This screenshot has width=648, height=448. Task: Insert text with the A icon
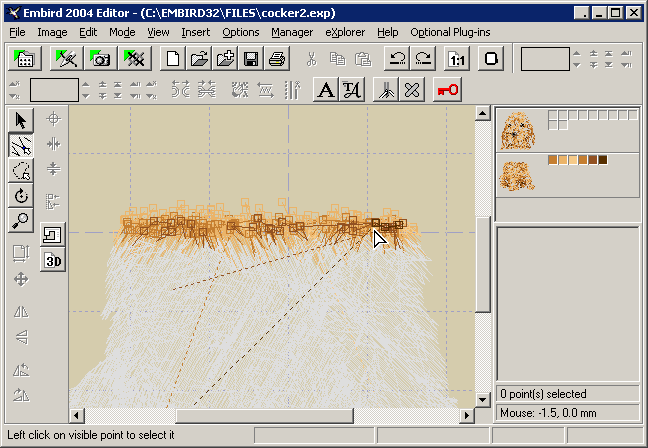pos(326,90)
